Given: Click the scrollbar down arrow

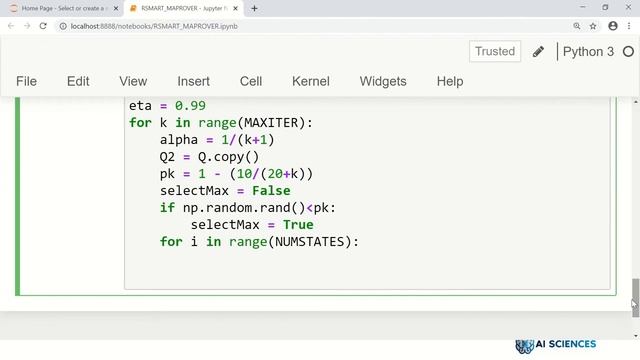Looking at the screenshot, I should coord(636,336).
